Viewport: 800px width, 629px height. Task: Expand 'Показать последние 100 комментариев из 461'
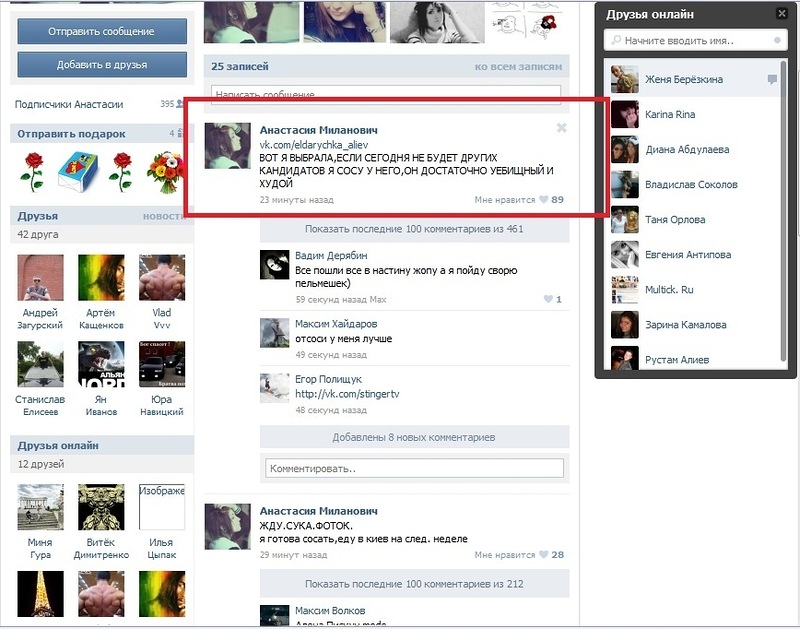click(x=414, y=229)
